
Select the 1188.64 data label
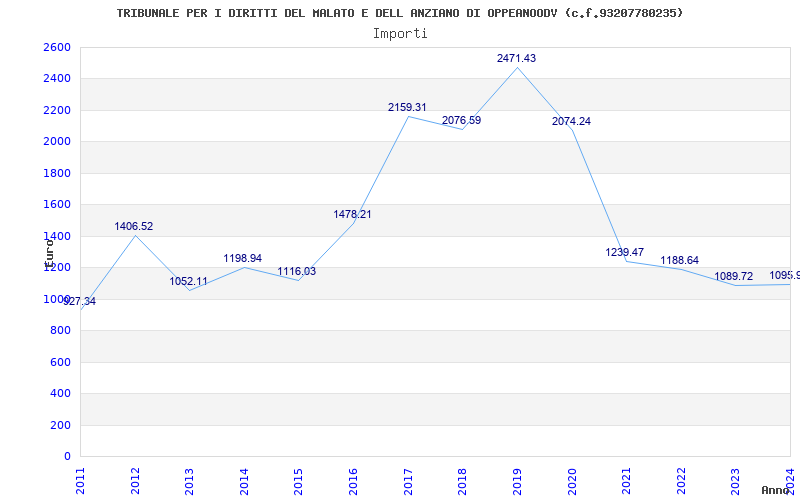680,260
